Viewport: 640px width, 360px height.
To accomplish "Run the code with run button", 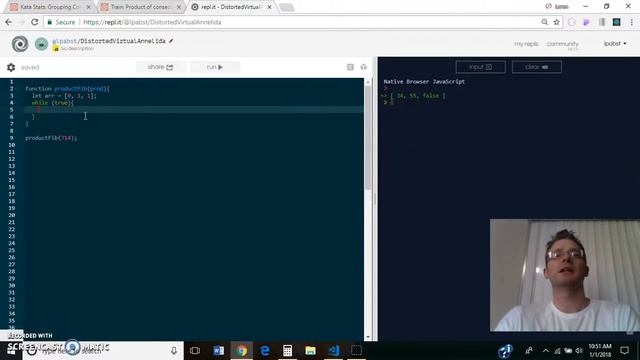I will [x=215, y=67].
